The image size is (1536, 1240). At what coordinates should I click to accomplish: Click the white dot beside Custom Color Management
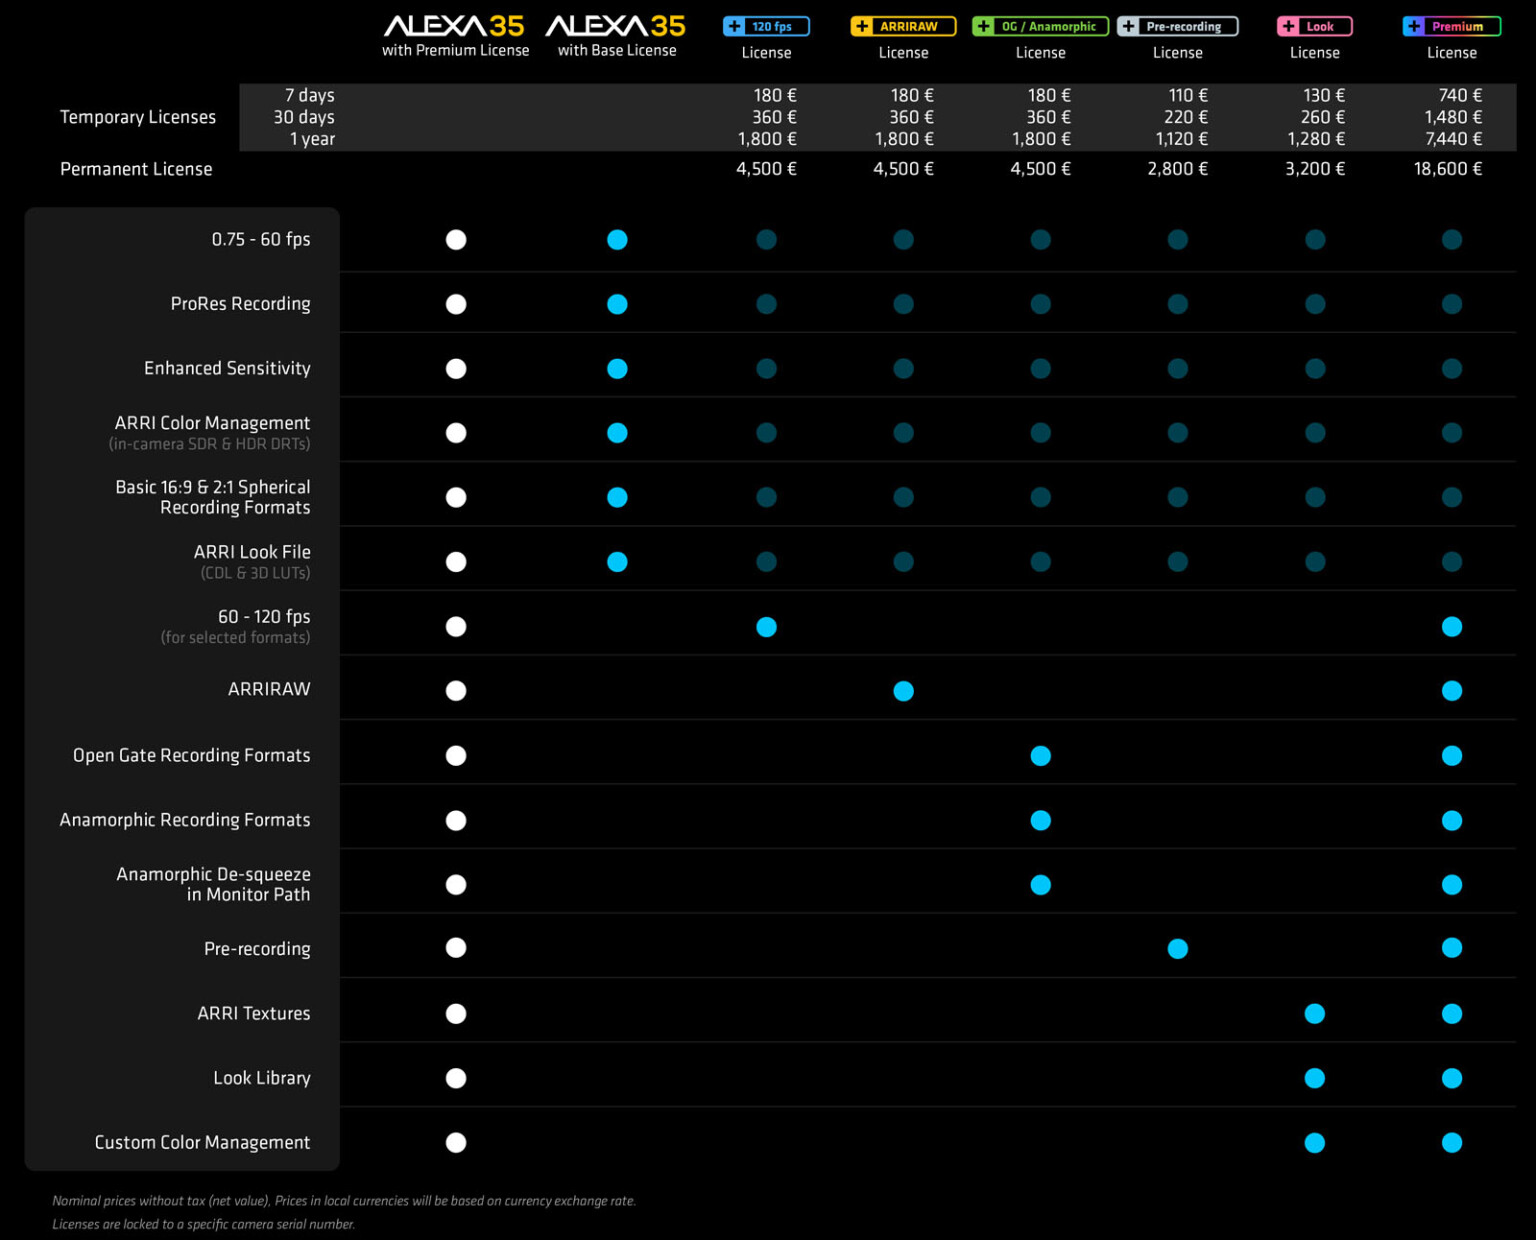[x=456, y=1142]
